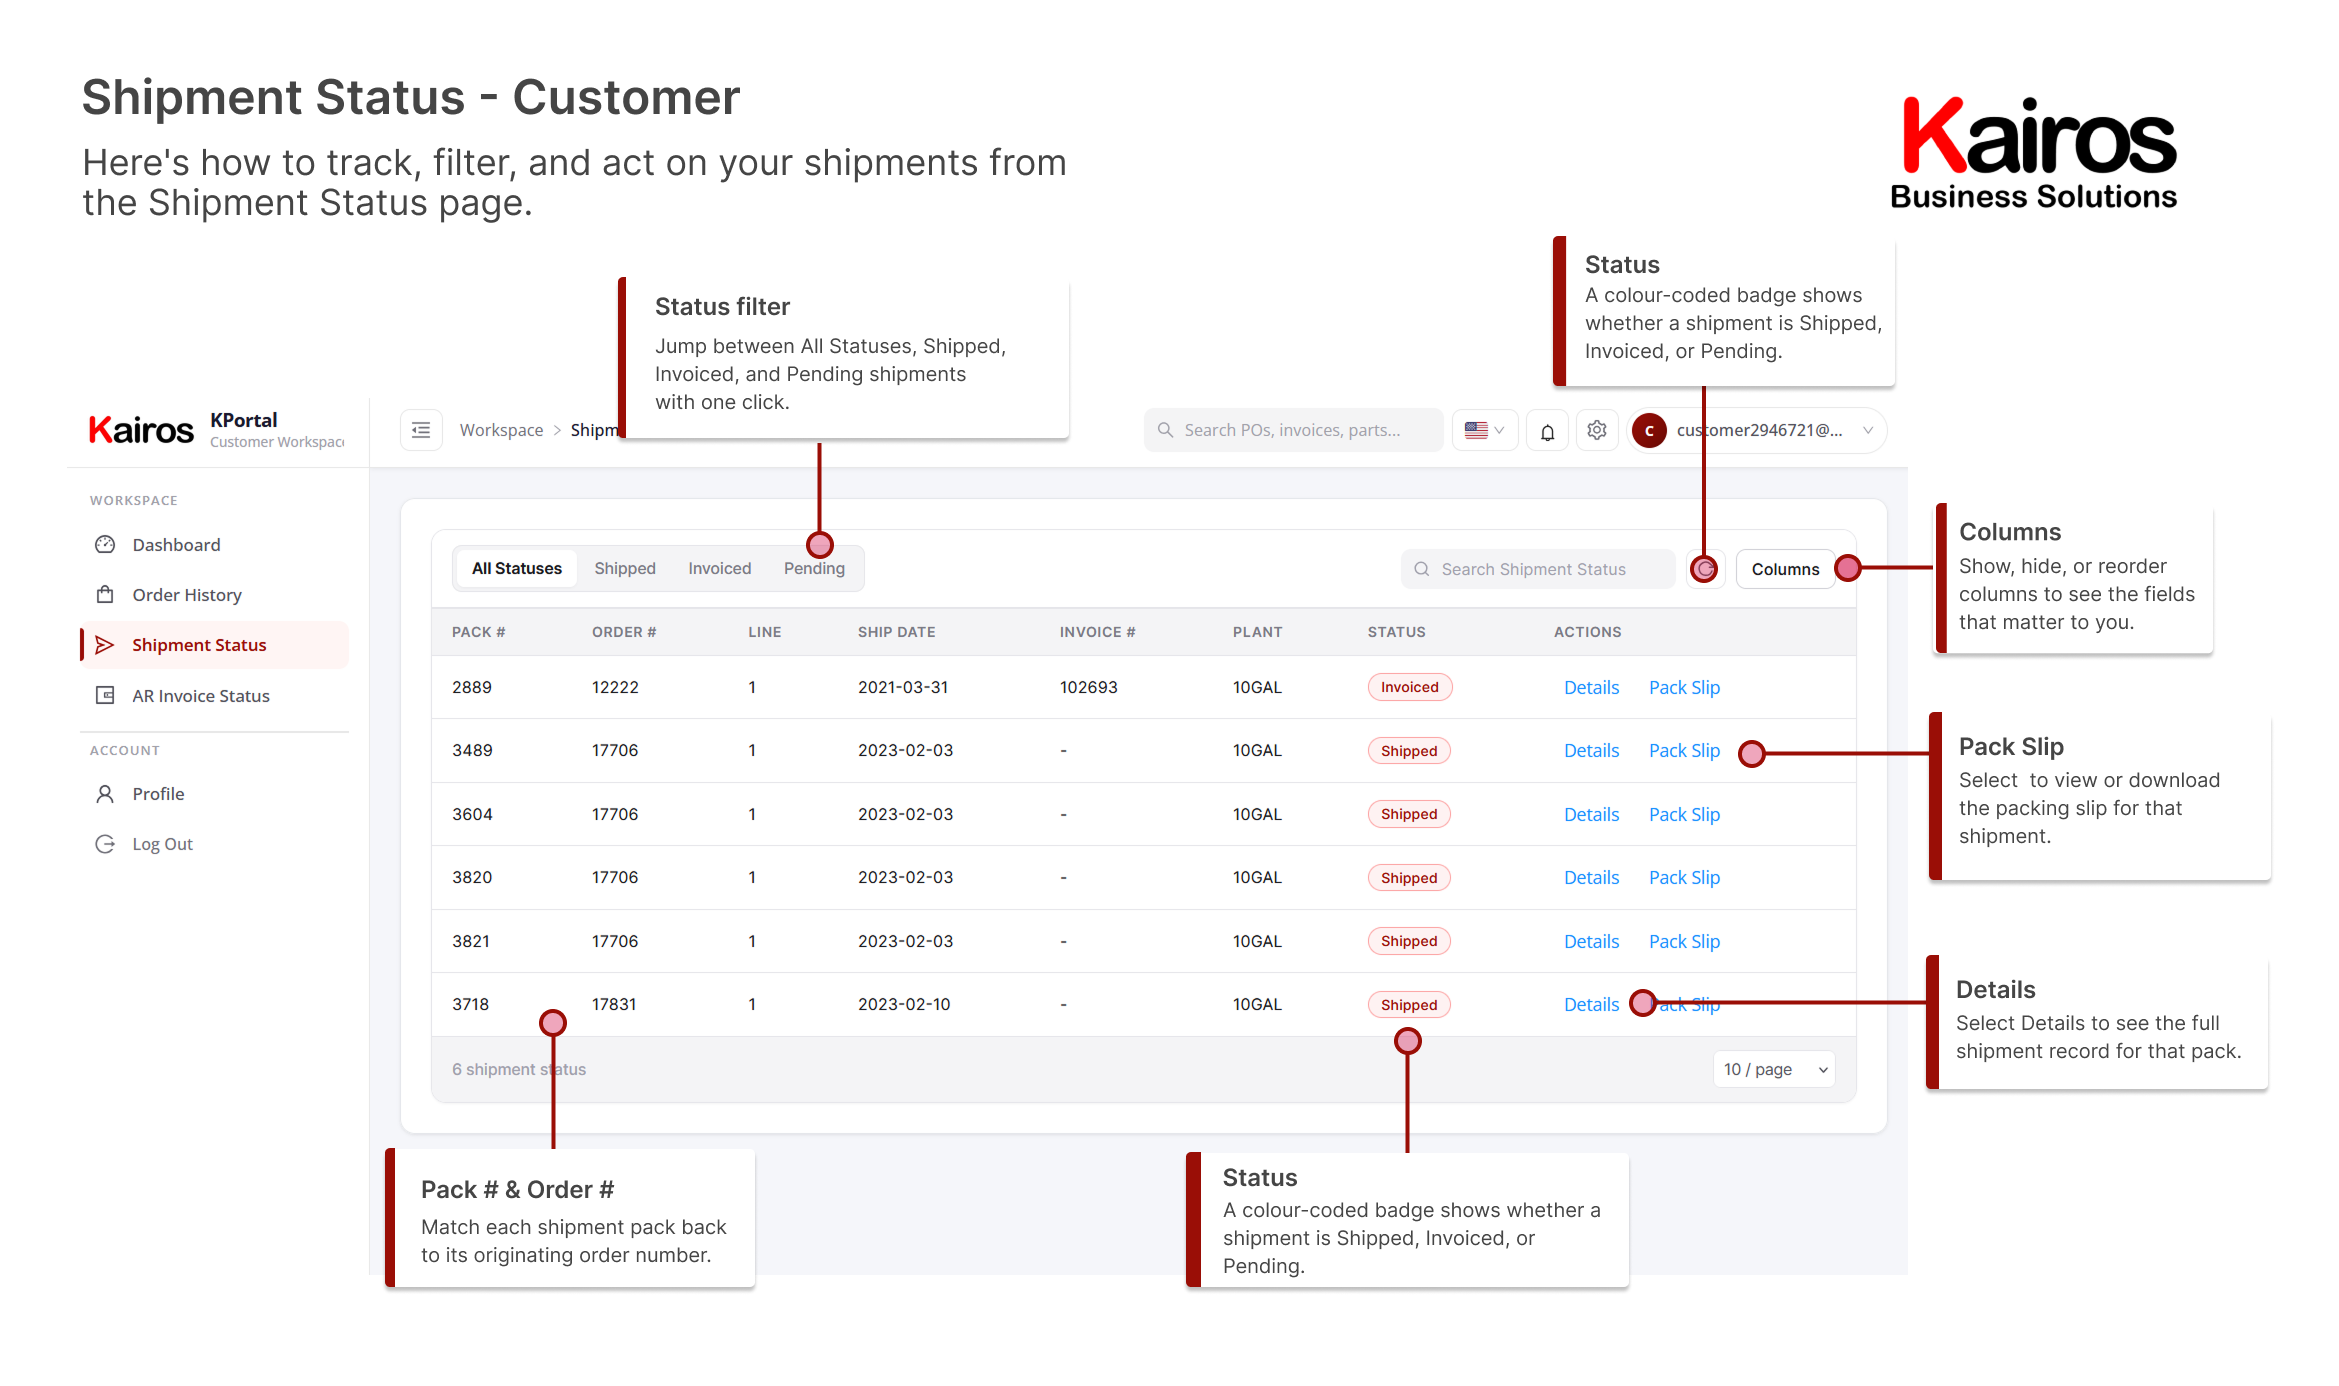Click the US flag icon
The height and width of the screenshot is (1386, 2339).
click(1476, 431)
